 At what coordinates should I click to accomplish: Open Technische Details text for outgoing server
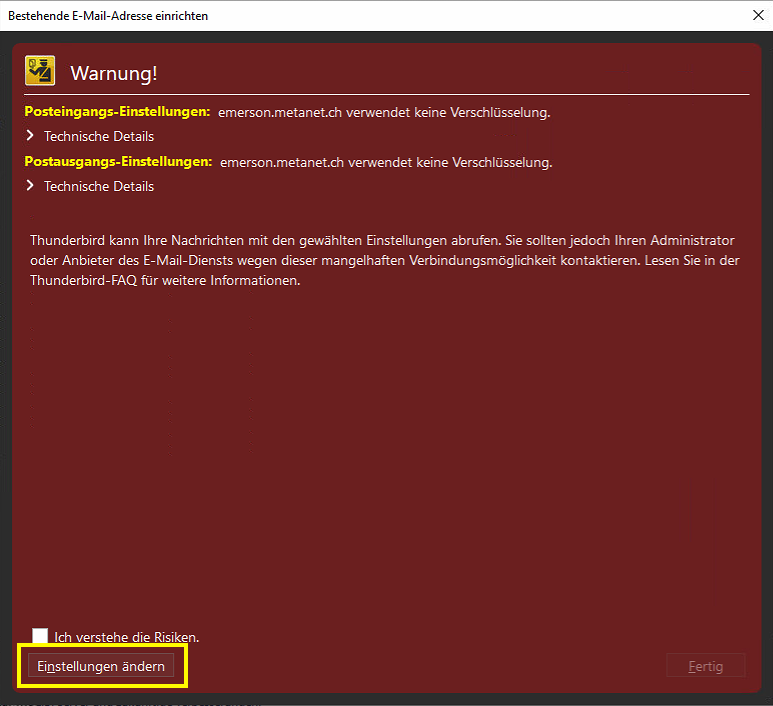99,186
